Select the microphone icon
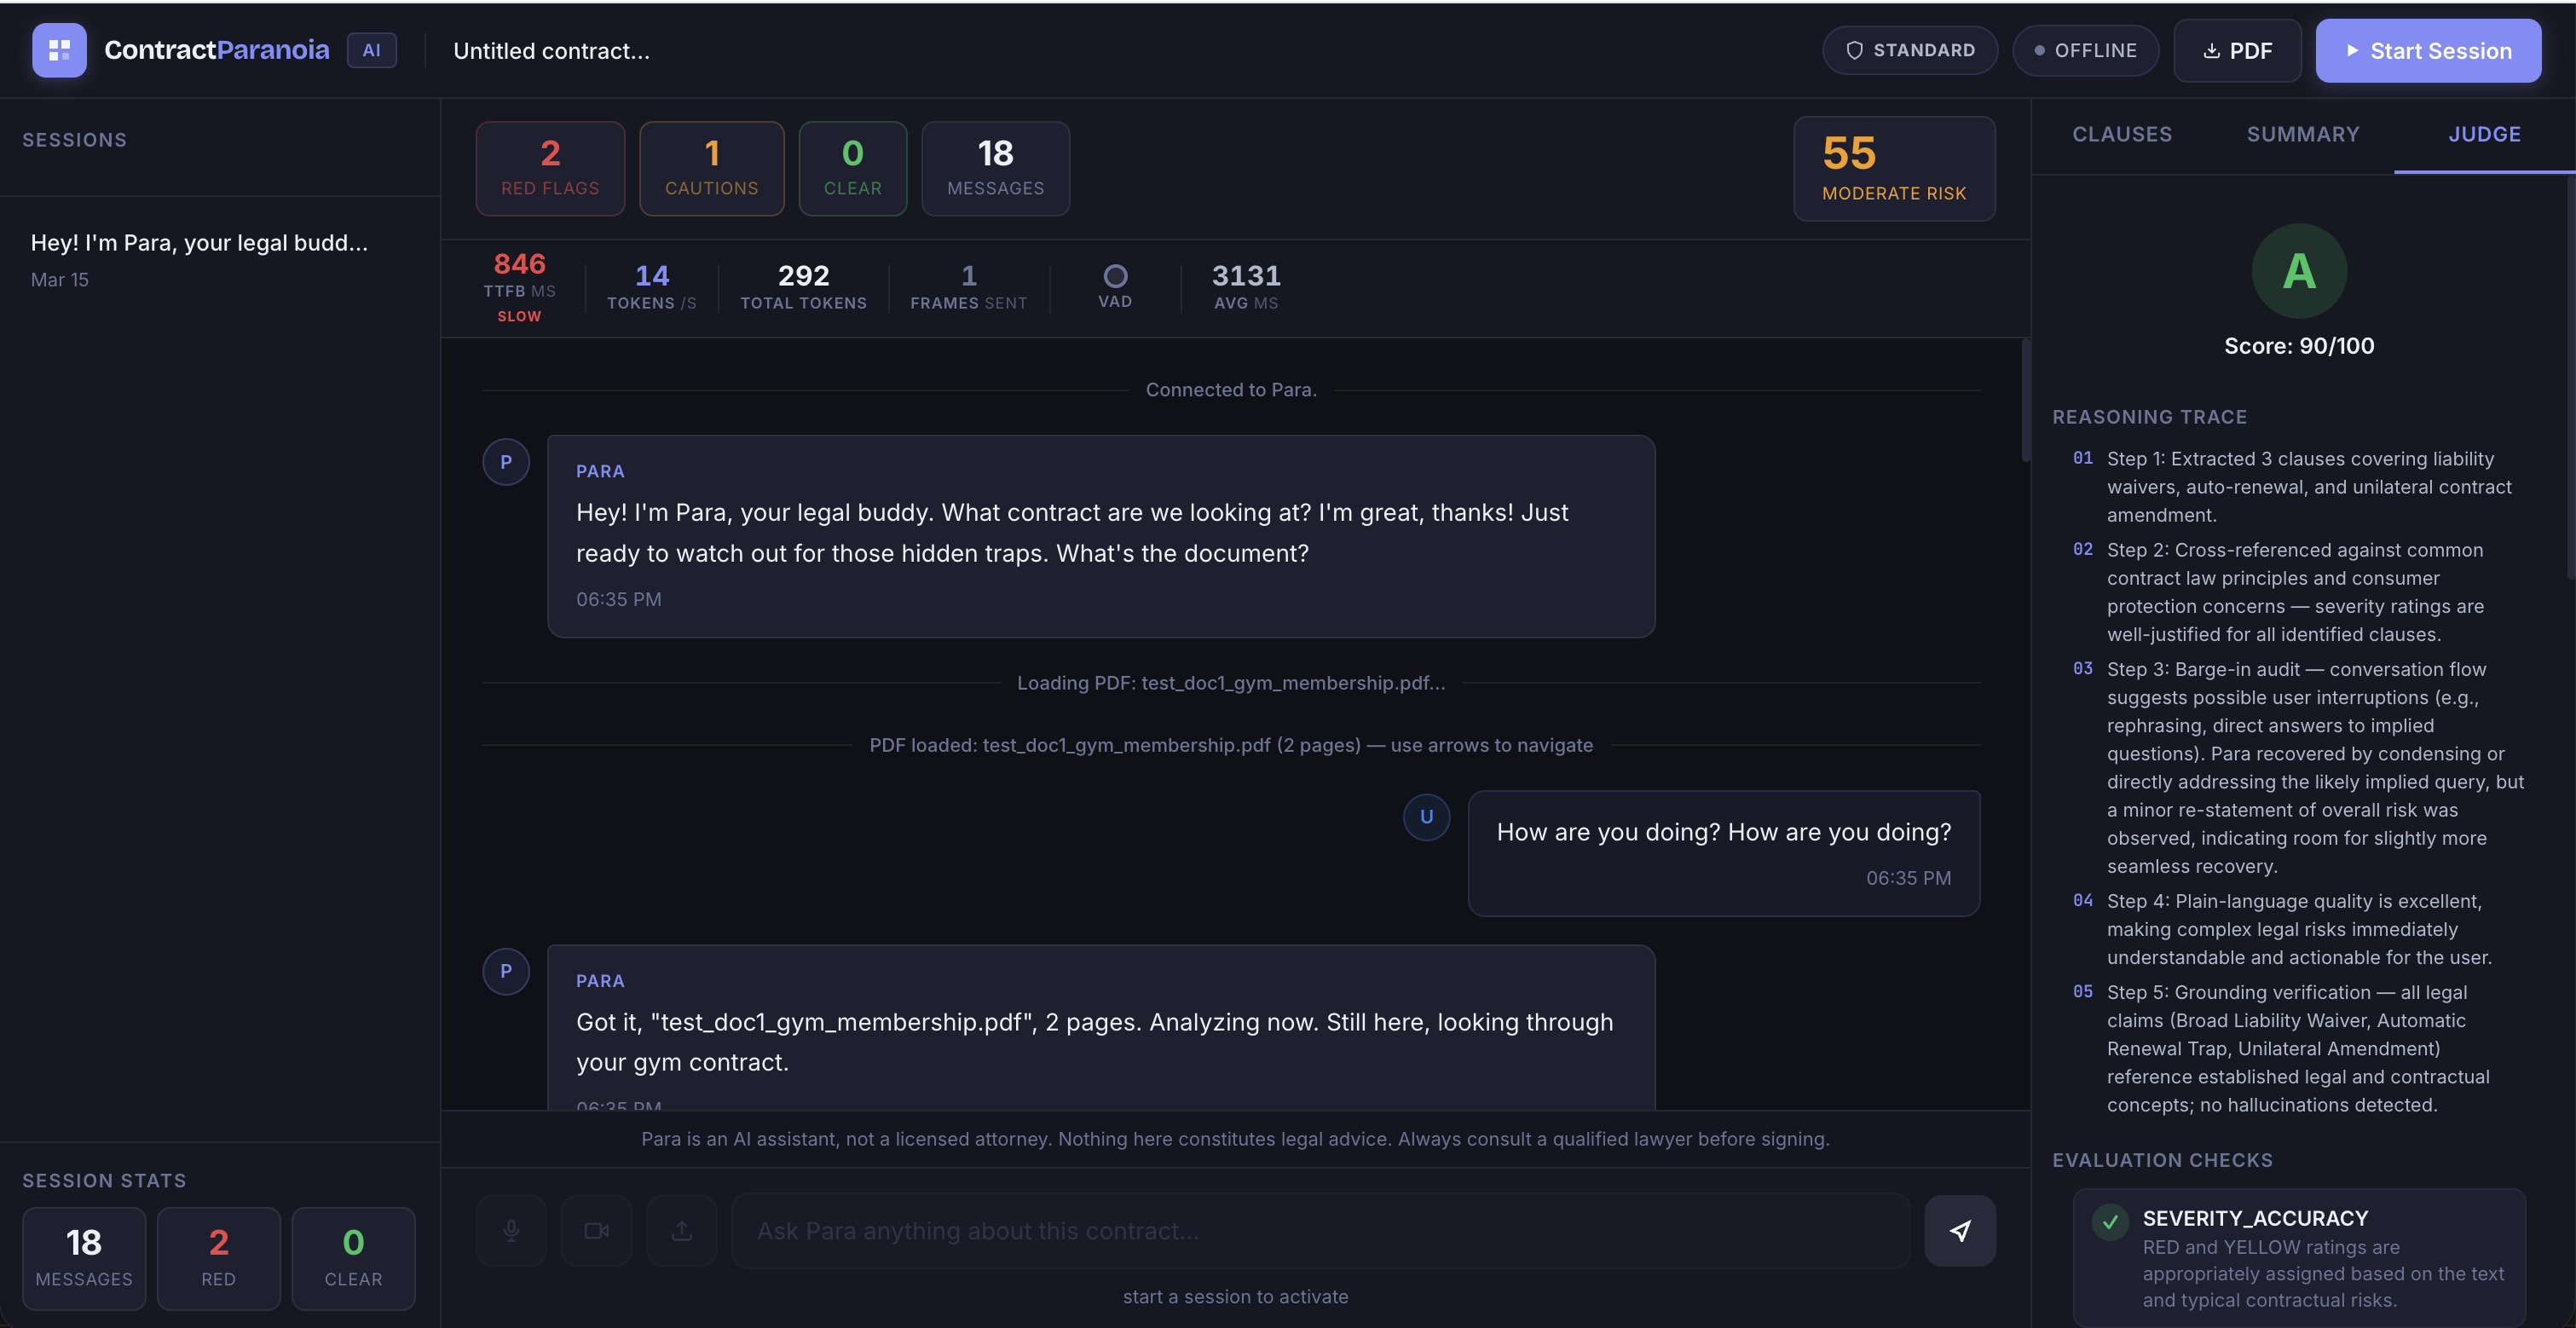This screenshot has height=1328, width=2576. tap(511, 1230)
